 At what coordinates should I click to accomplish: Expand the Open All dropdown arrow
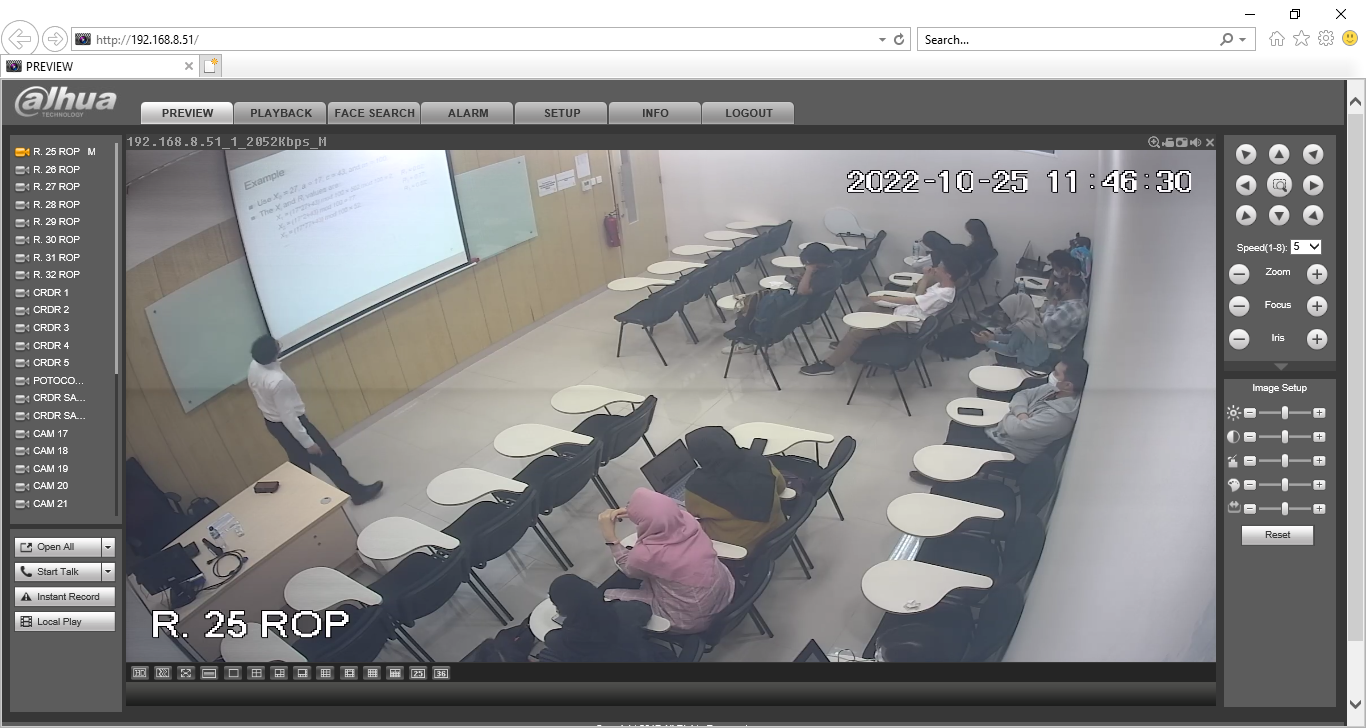[x=108, y=547]
